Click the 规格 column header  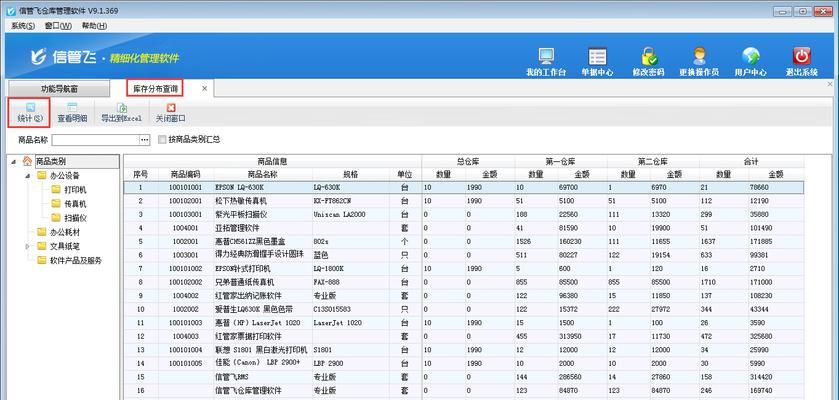tap(350, 174)
